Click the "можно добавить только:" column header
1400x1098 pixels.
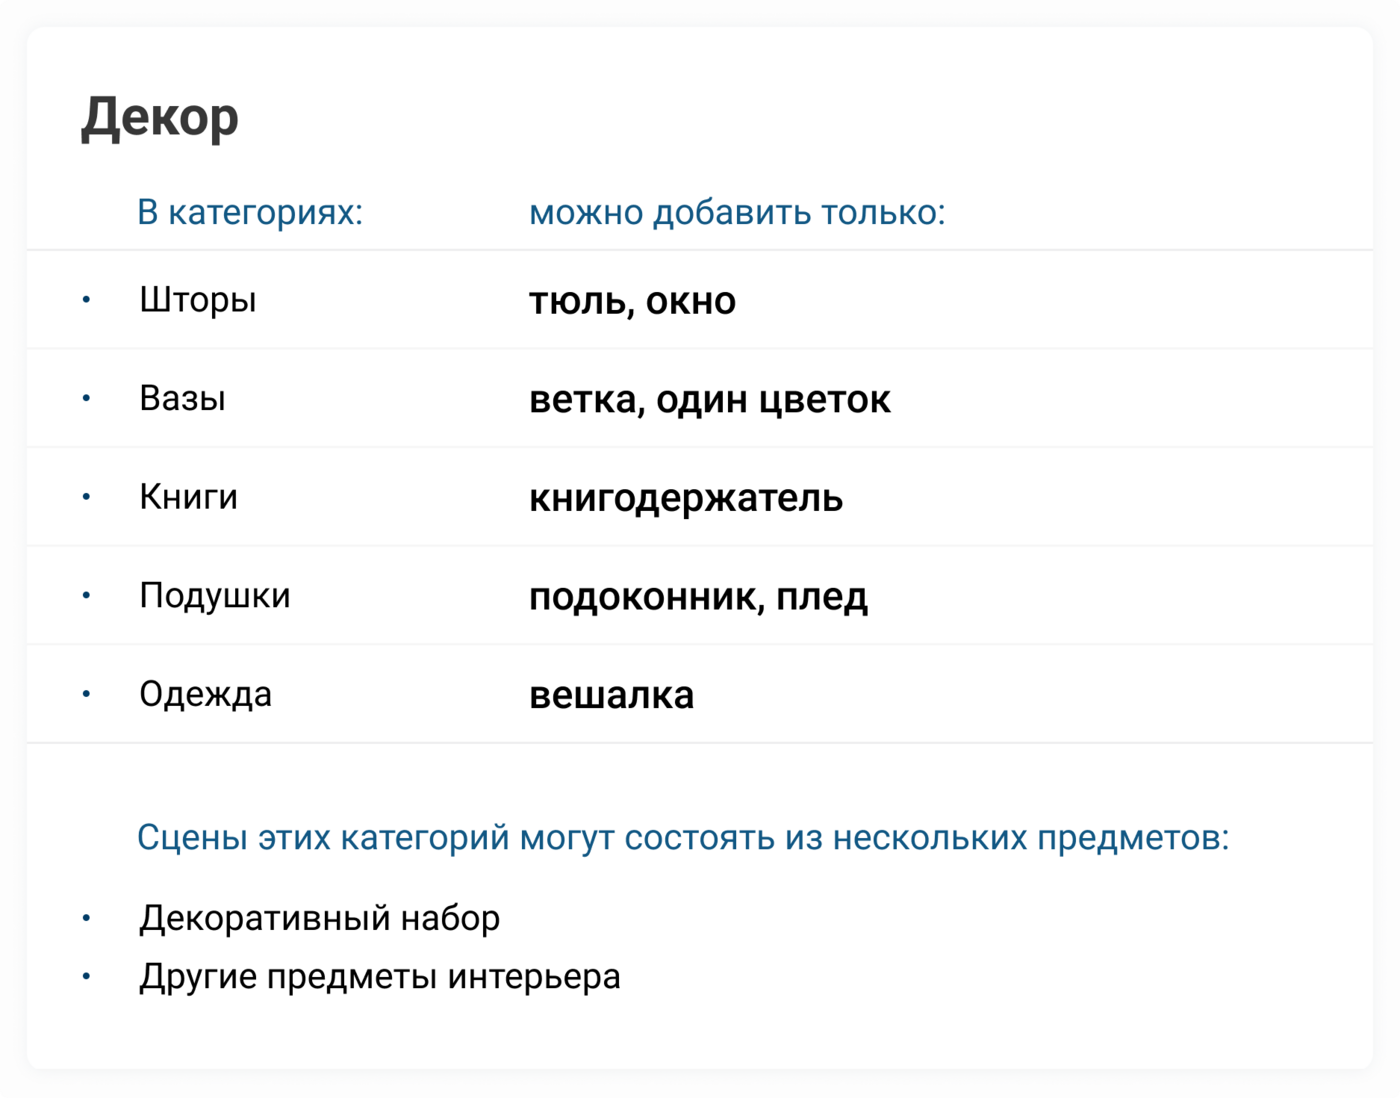[x=737, y=213]
